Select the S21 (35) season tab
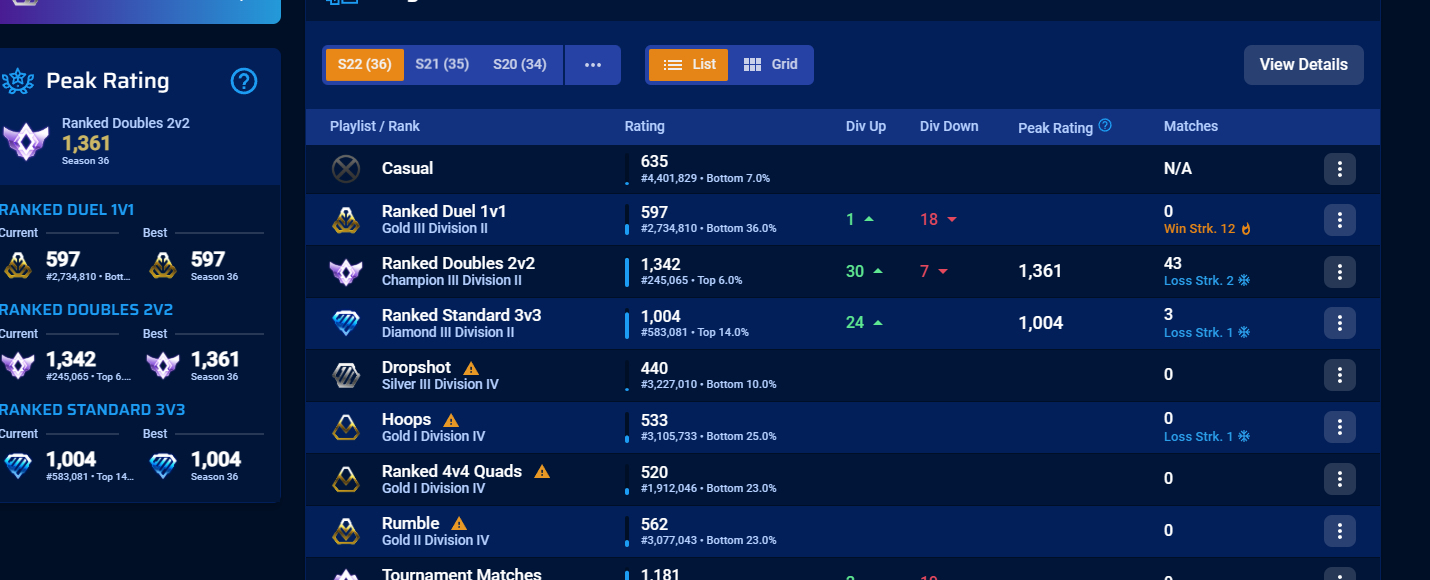 point(442,65)
